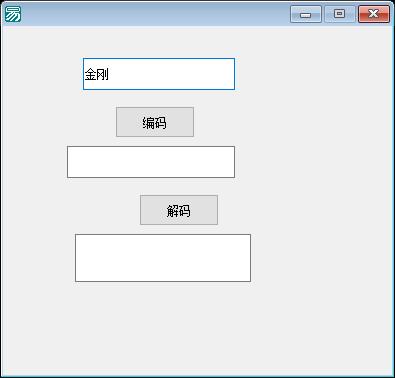This screenshot has width=395, height=378.
Task: Open the system menu via the app icon
Action: click(13, 14)
